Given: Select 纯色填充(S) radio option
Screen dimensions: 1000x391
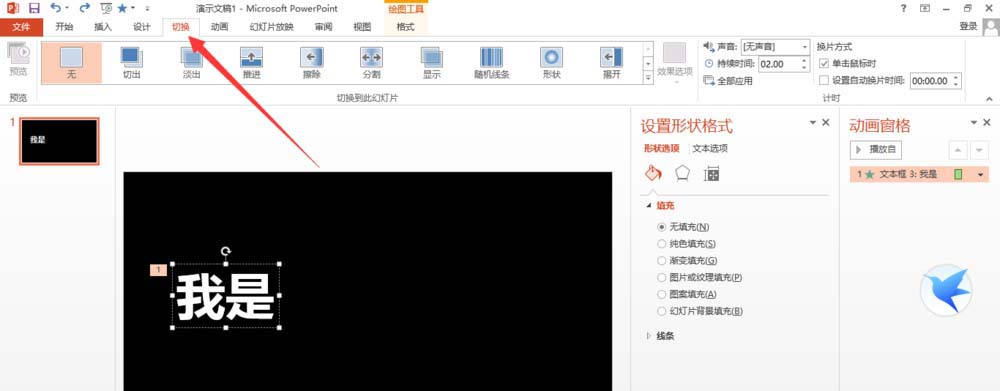Looking at the screenshot, I should click(x=661, y=244).
